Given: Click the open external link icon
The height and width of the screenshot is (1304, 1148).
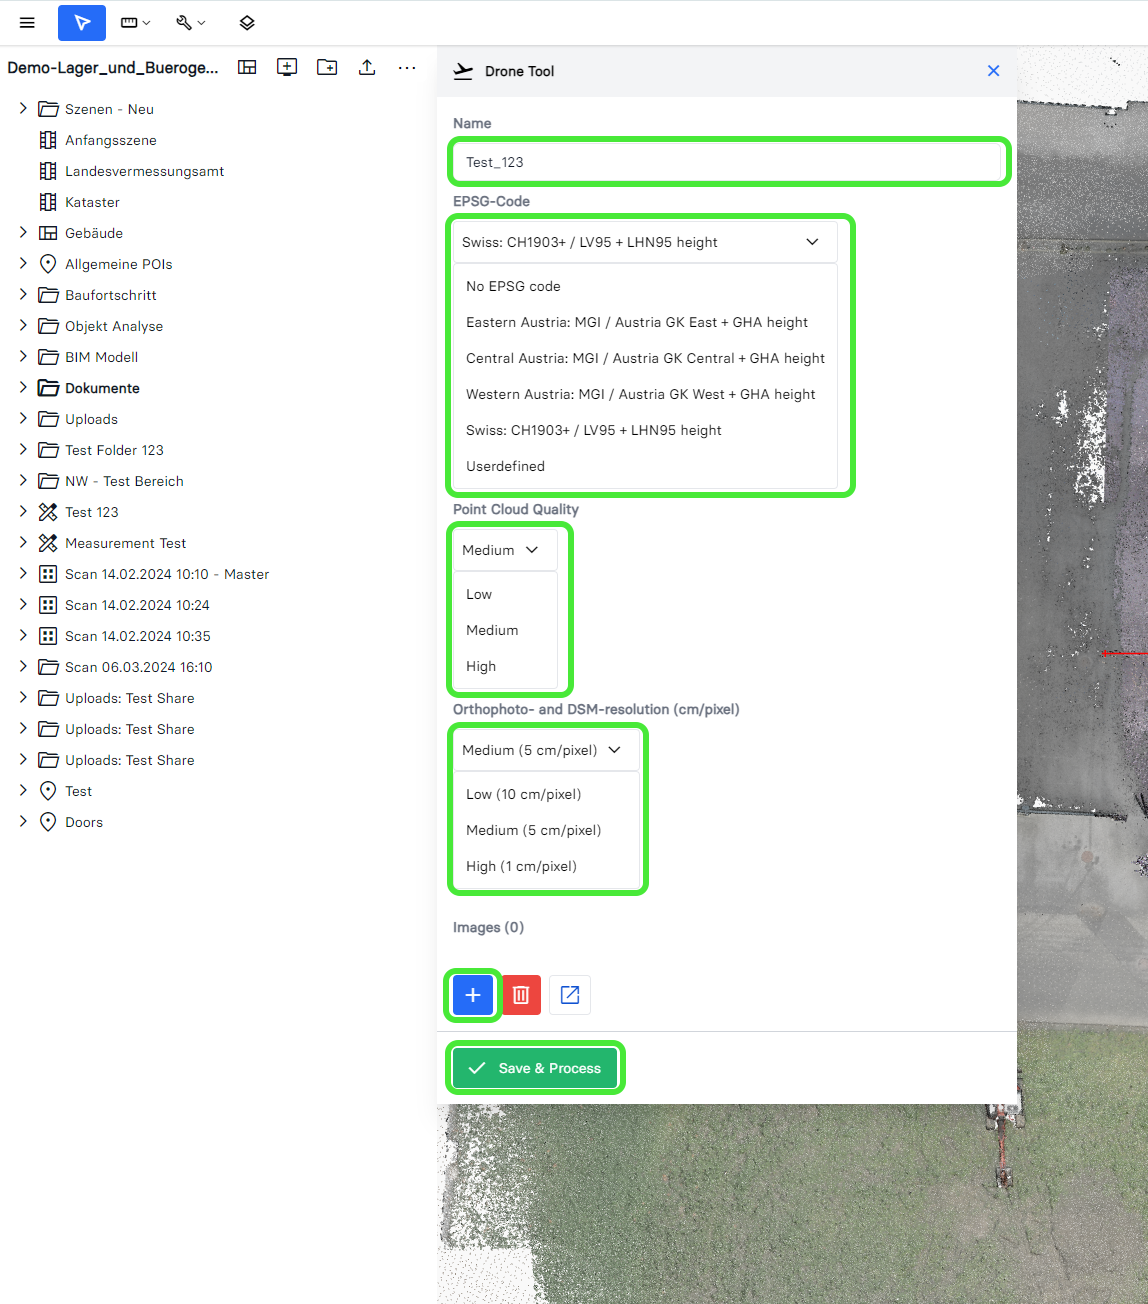Looking at the screenshot, I should [570, 995].
